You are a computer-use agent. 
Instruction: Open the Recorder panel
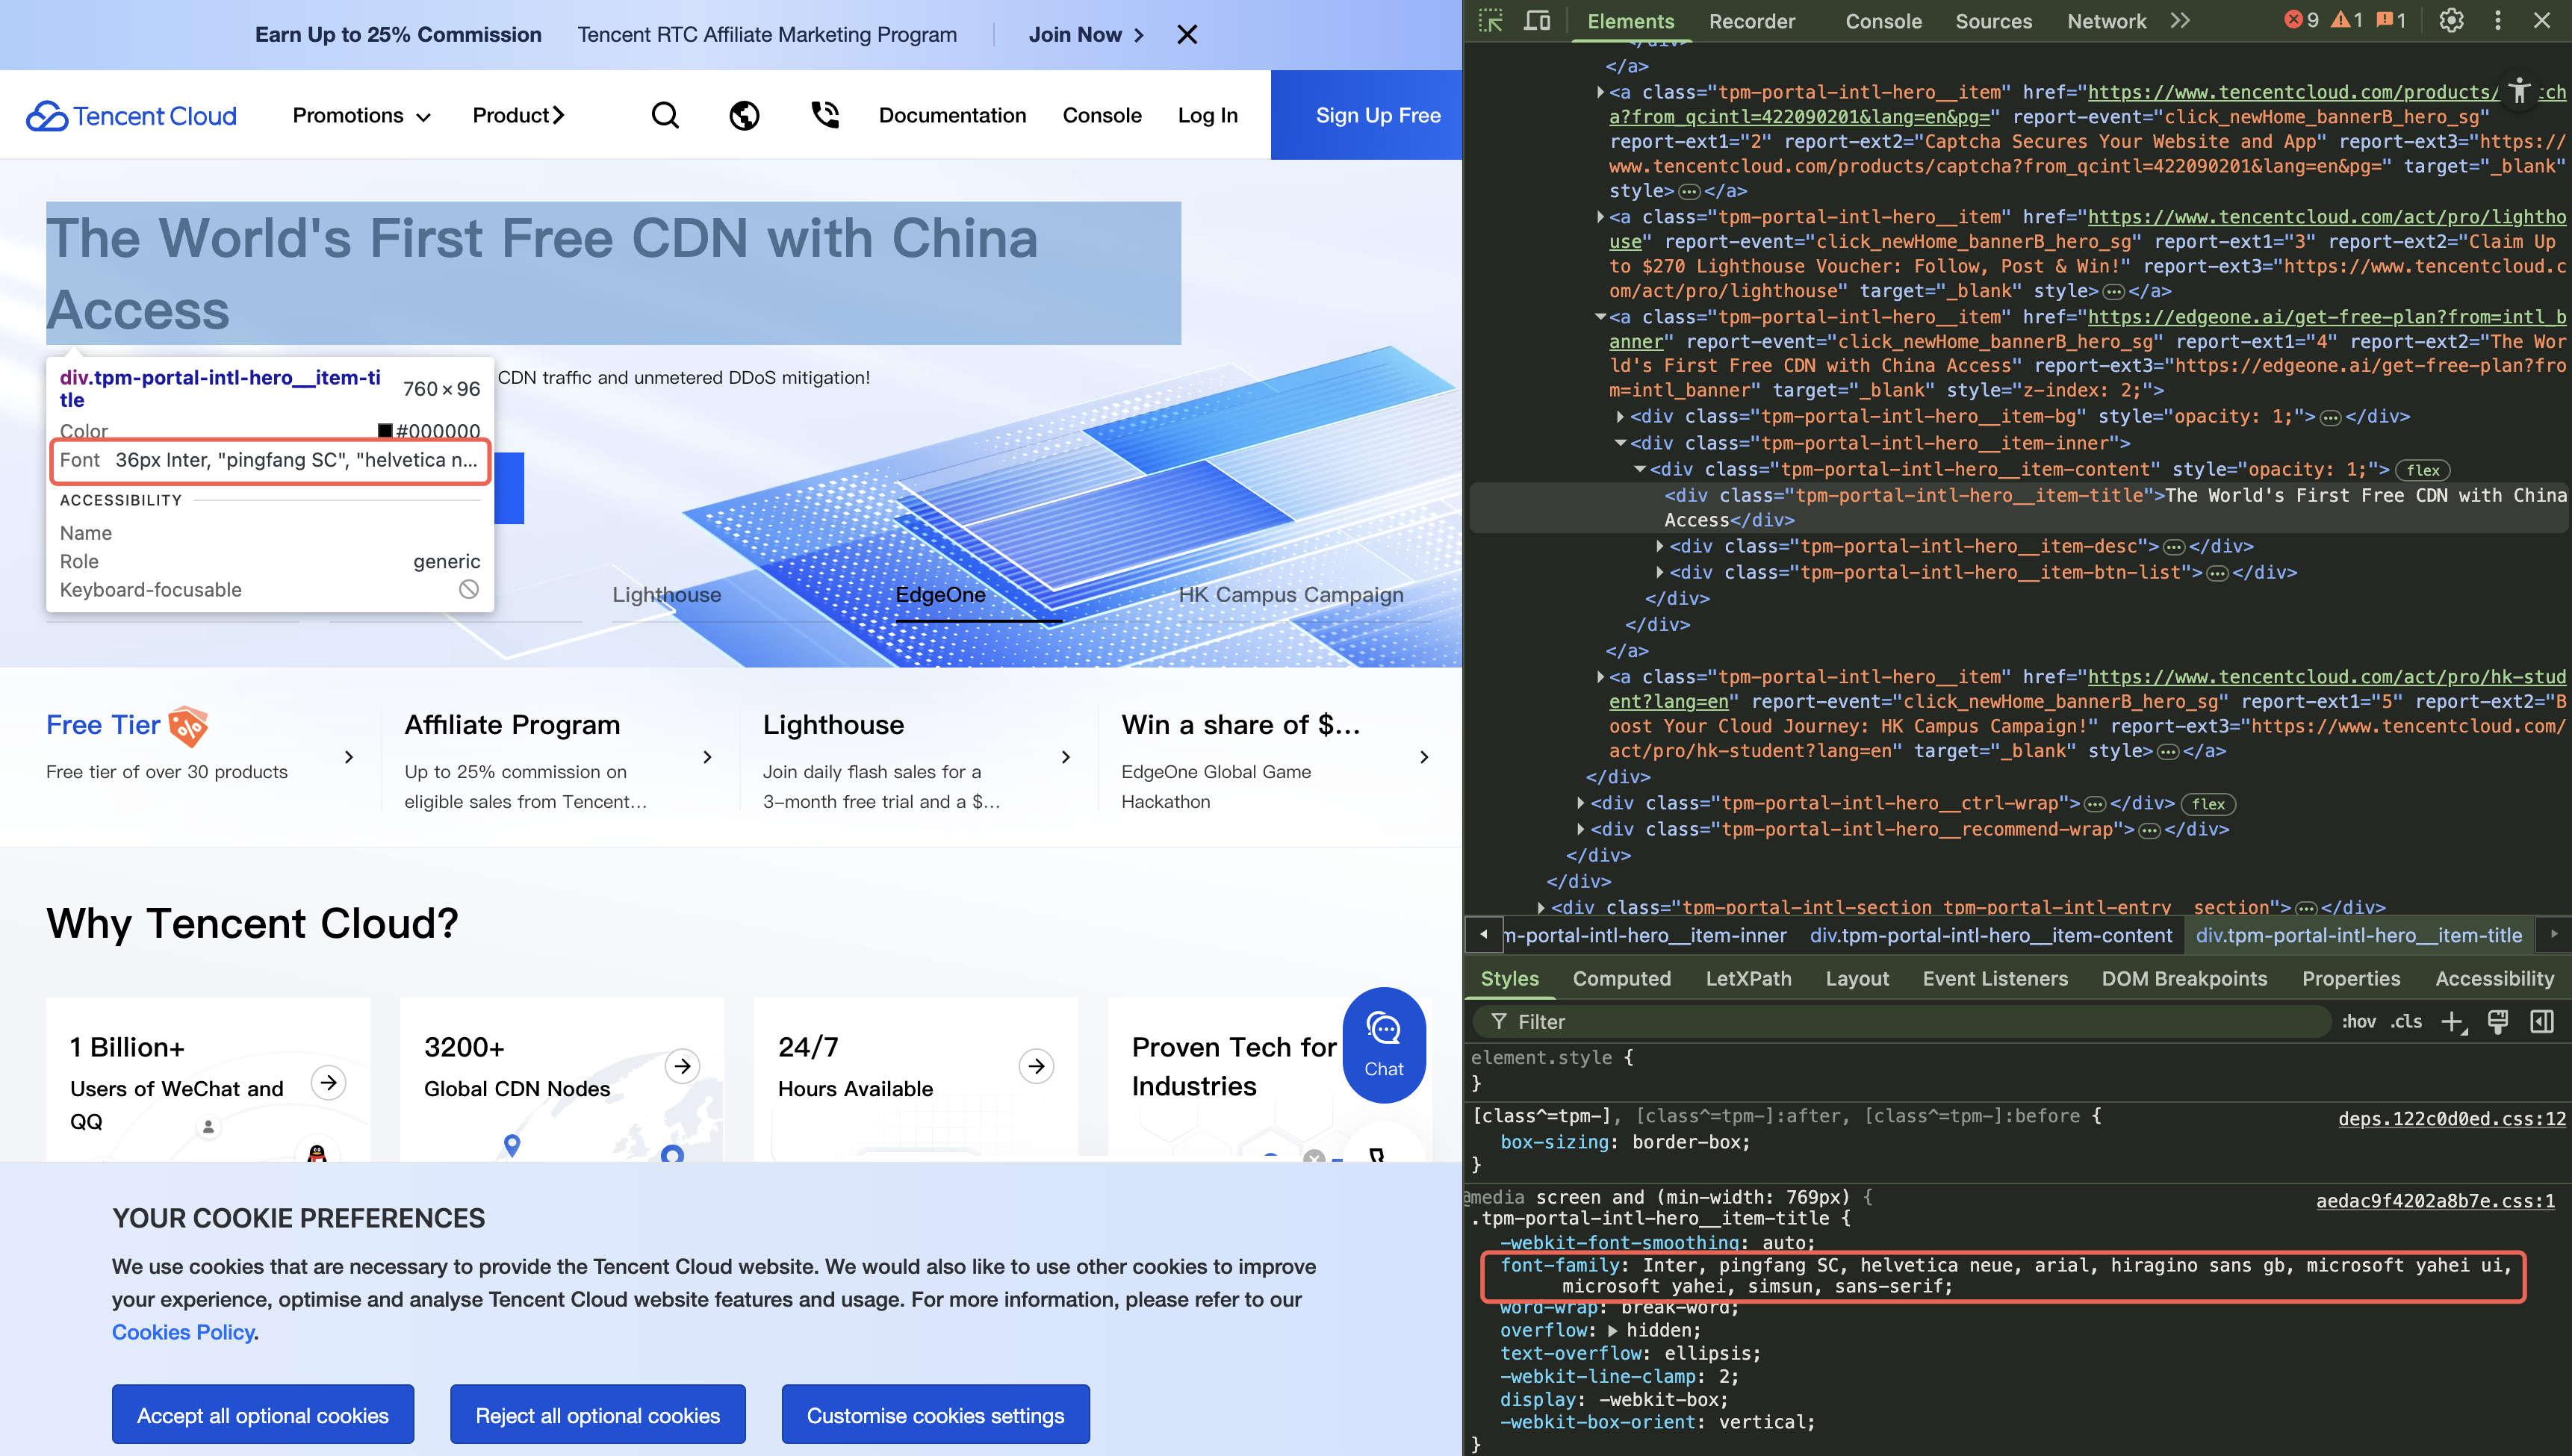(1752, 21)
